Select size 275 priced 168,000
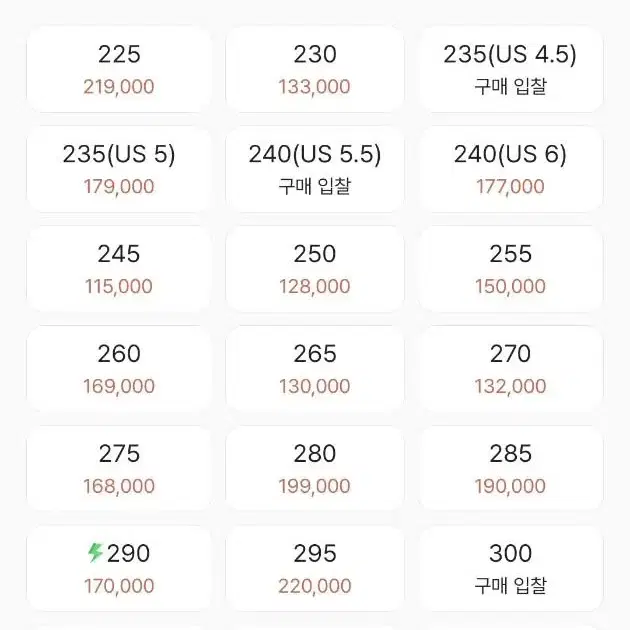Viewport: 630px width, 630px height. point(119,468)
